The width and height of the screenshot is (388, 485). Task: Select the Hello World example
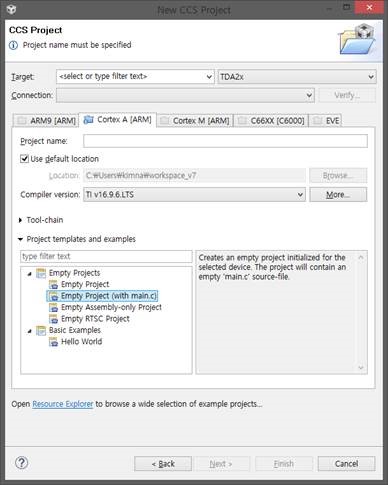pyautogui.click(x=81, y=342)
